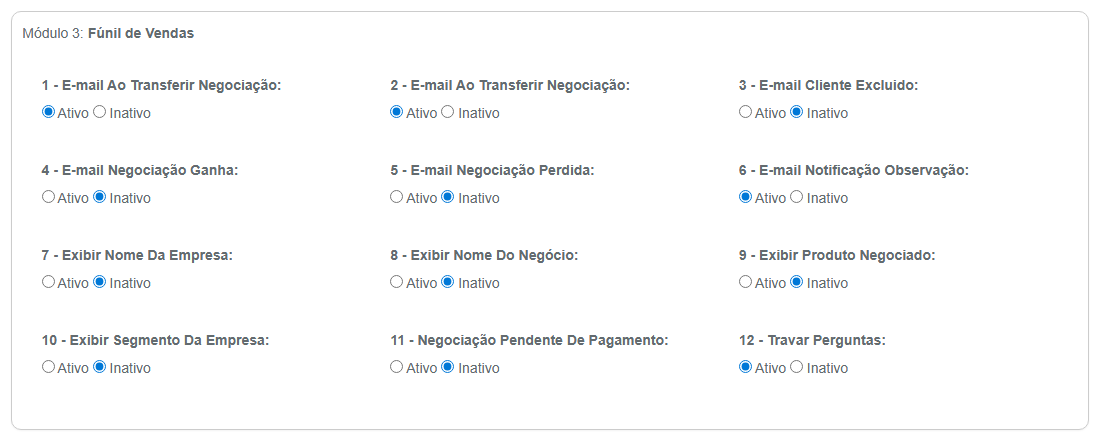
Task: Set option 1 E-mail Ao Transferir Negociação to Inativo
Action: click(99, 112)
